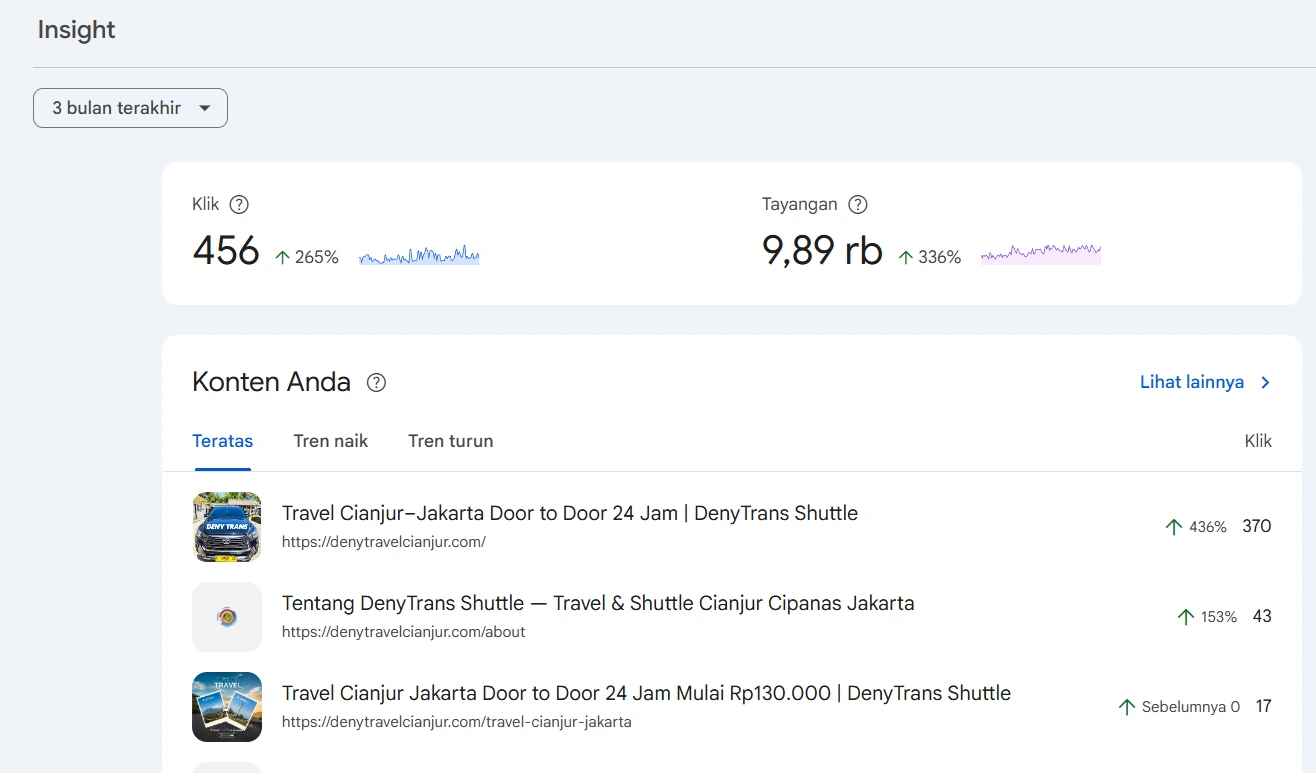Click the about page logo thumbnail
This screenshot has width=1316, height=773.
227,617
